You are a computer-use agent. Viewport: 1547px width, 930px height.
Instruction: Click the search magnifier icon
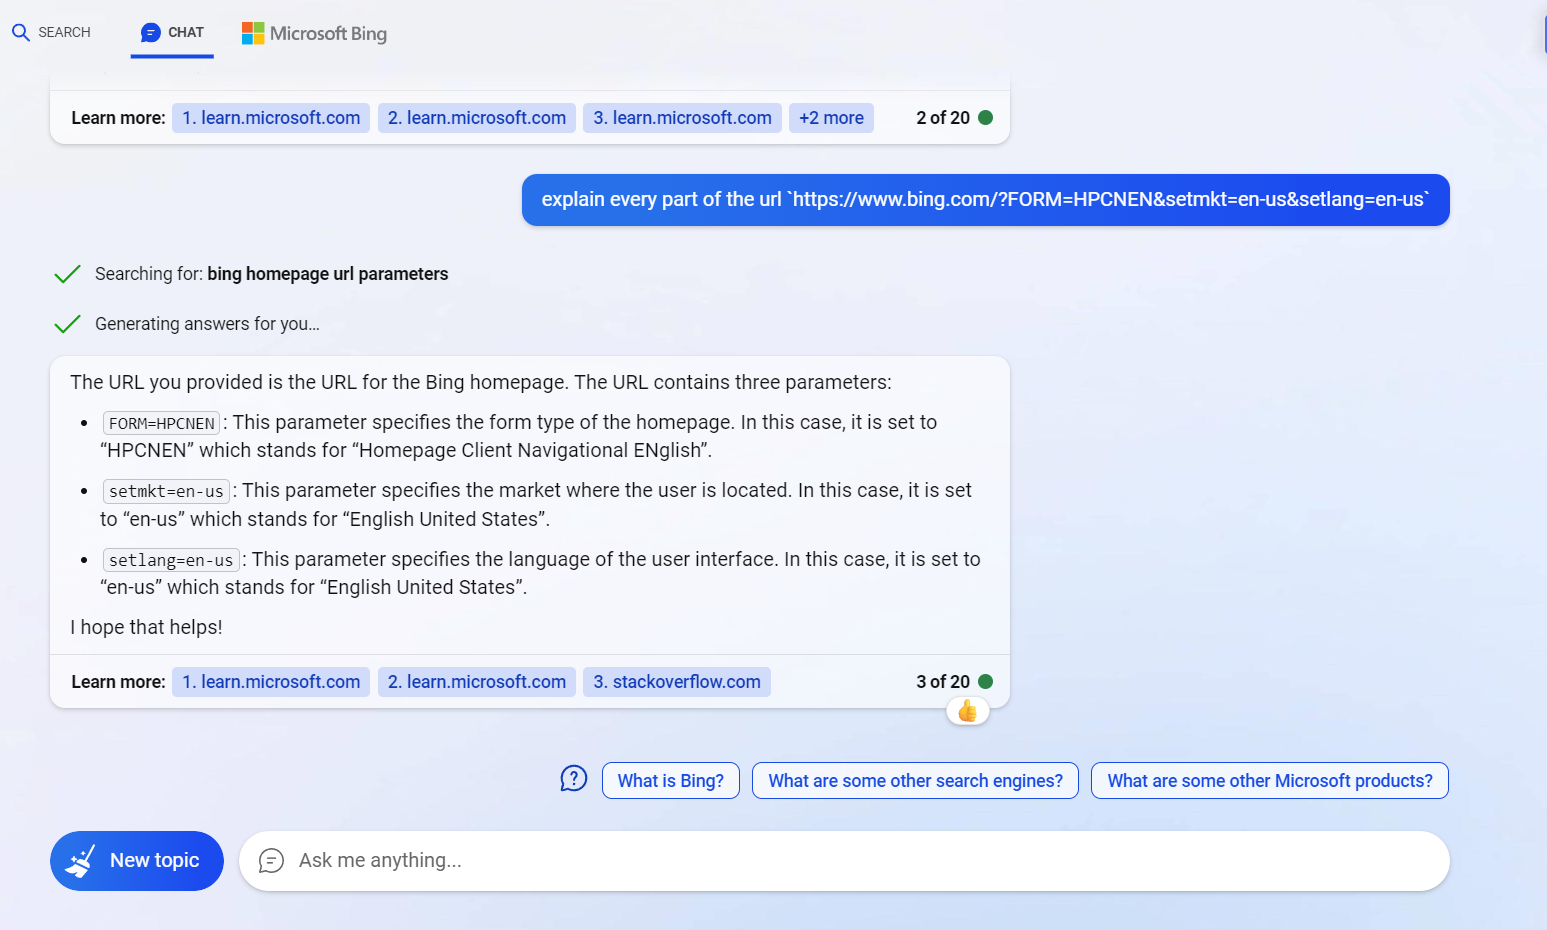tap(20, 32)
